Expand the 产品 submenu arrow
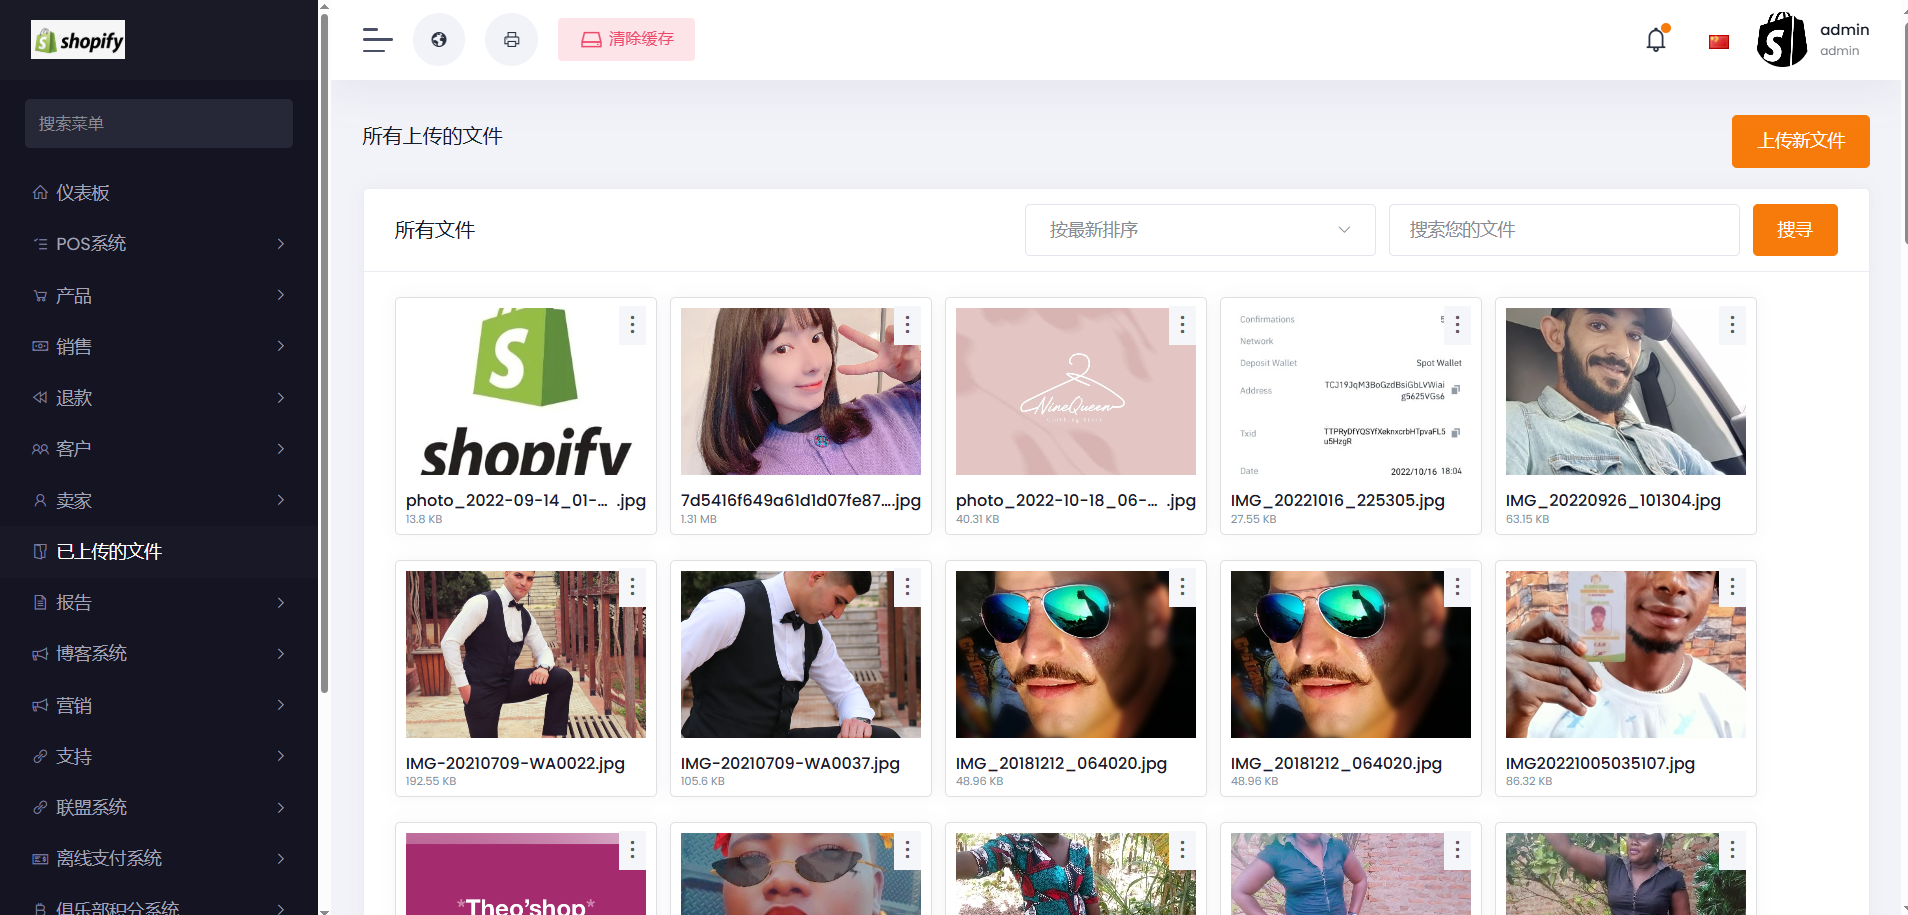 pyautogui.click(x=281, y=295)
